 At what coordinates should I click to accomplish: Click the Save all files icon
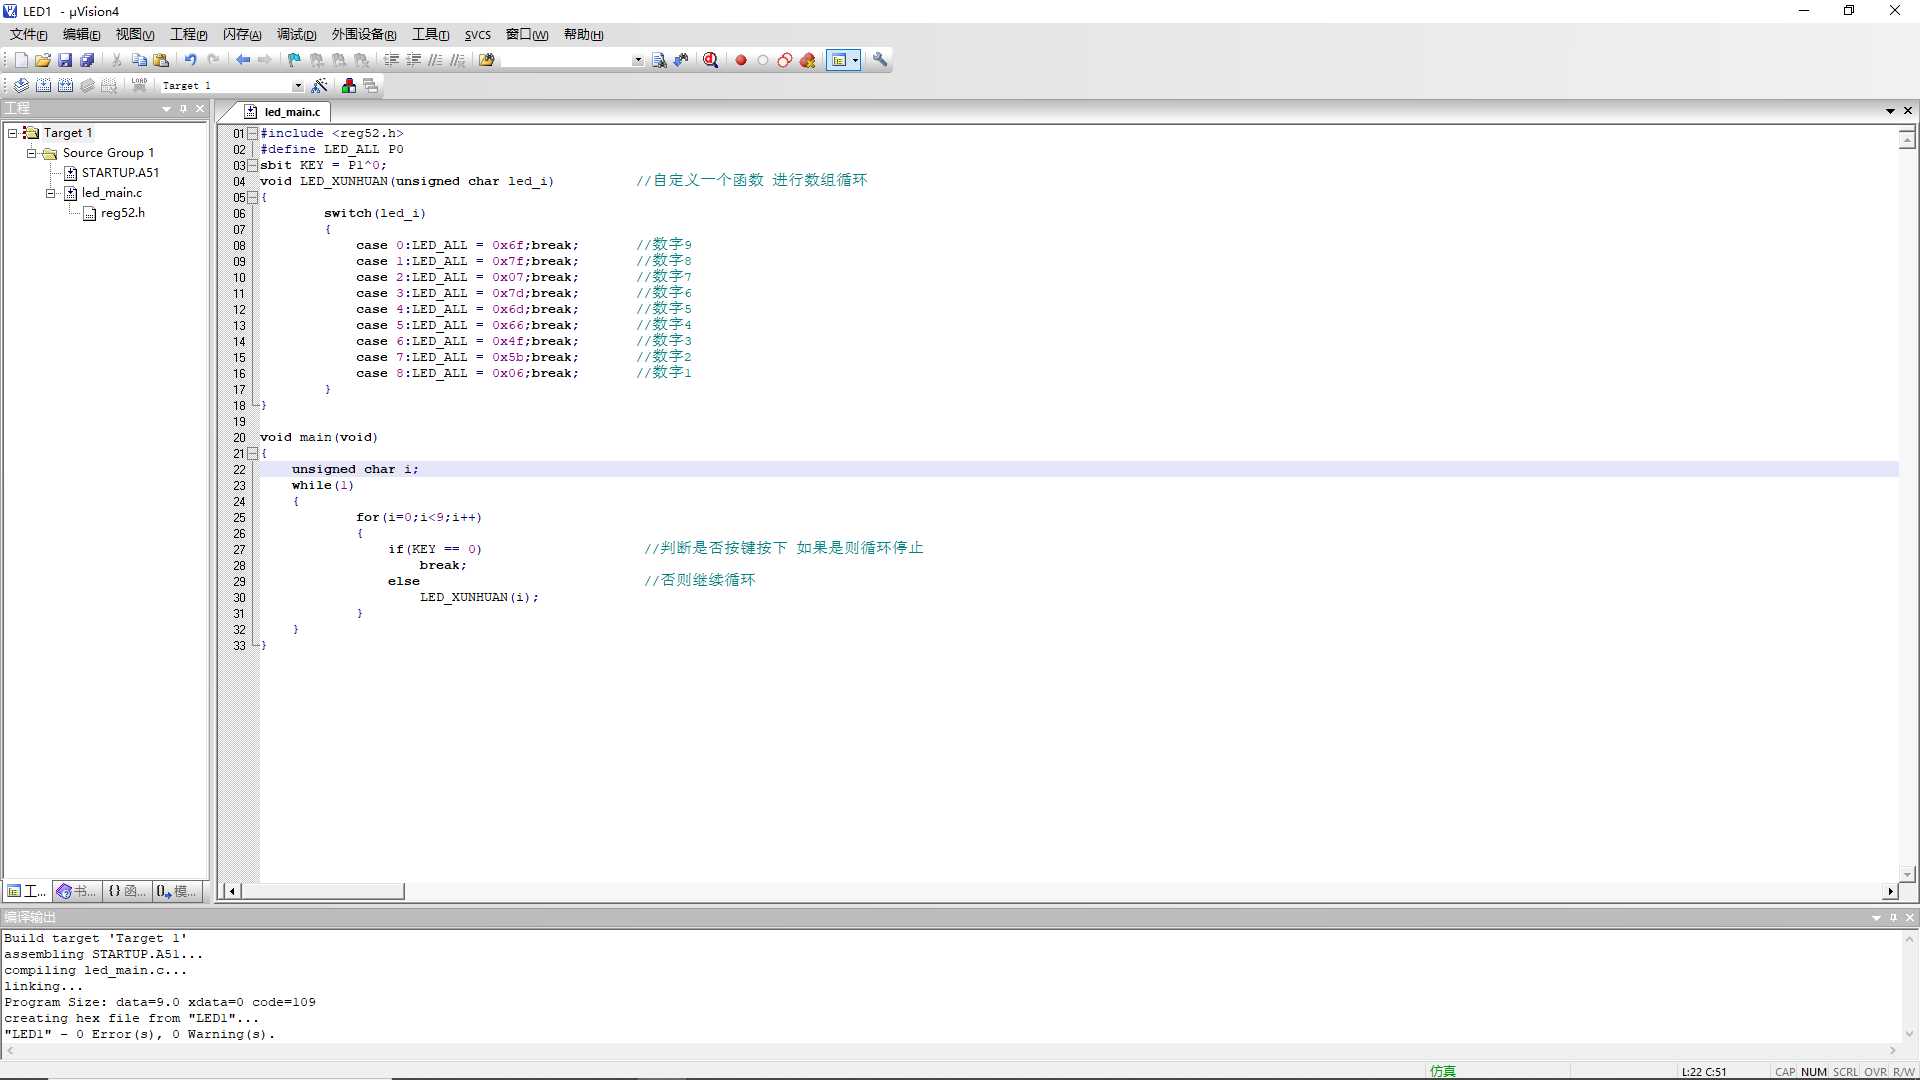(x=87, y=60)
